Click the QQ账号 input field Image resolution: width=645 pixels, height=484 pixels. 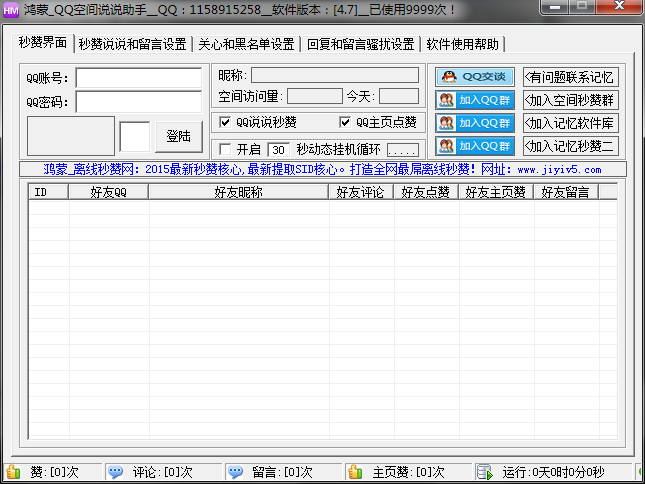138,78
